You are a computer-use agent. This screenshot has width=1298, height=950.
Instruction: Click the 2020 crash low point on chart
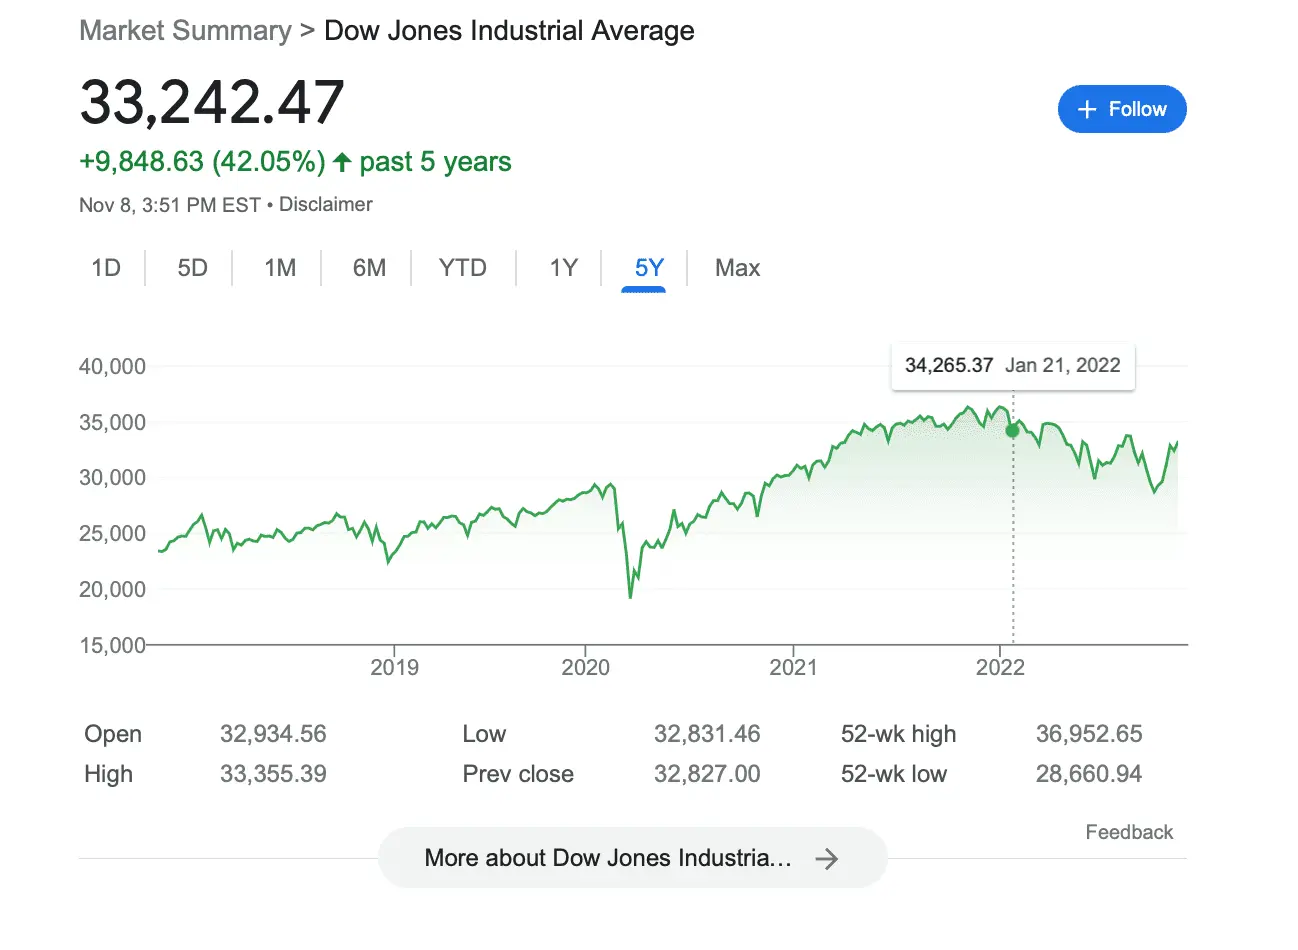(630, 597)
